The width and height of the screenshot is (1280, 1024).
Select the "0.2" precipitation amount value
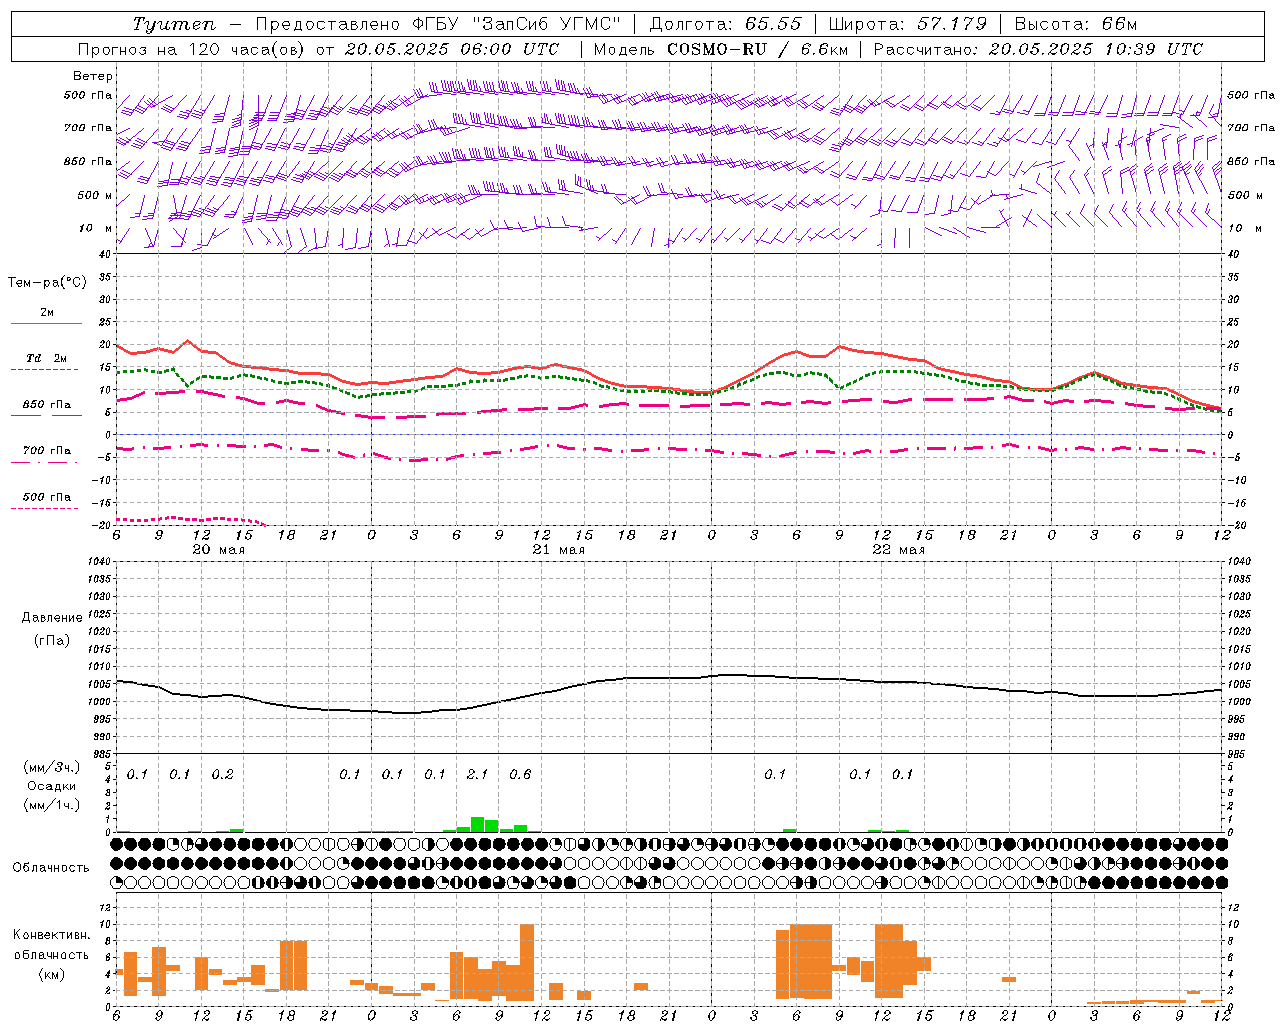[x=222, y=774]
